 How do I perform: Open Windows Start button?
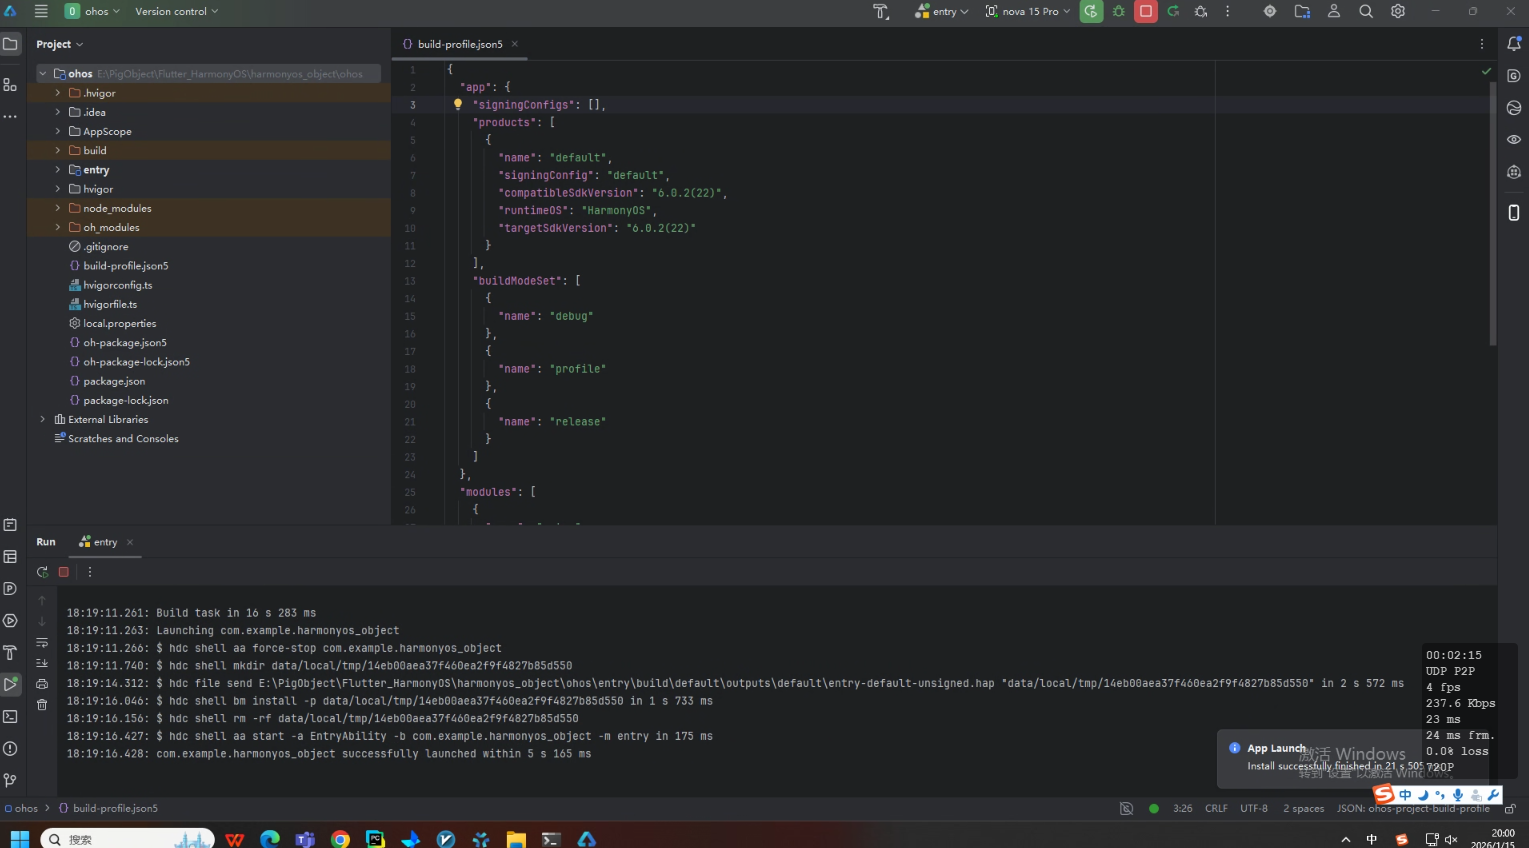pyautogui.click(x=20, y=839)
